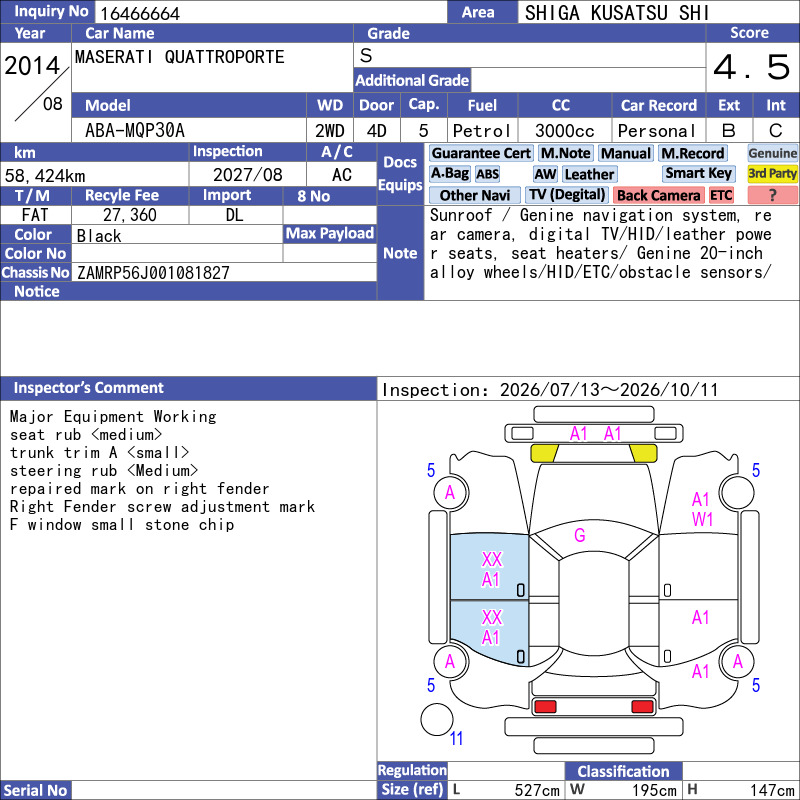Select the W1 mark on the fender
Image resolution: width=800 pixels, height=800 pixels.
click(x=702, y=519)
